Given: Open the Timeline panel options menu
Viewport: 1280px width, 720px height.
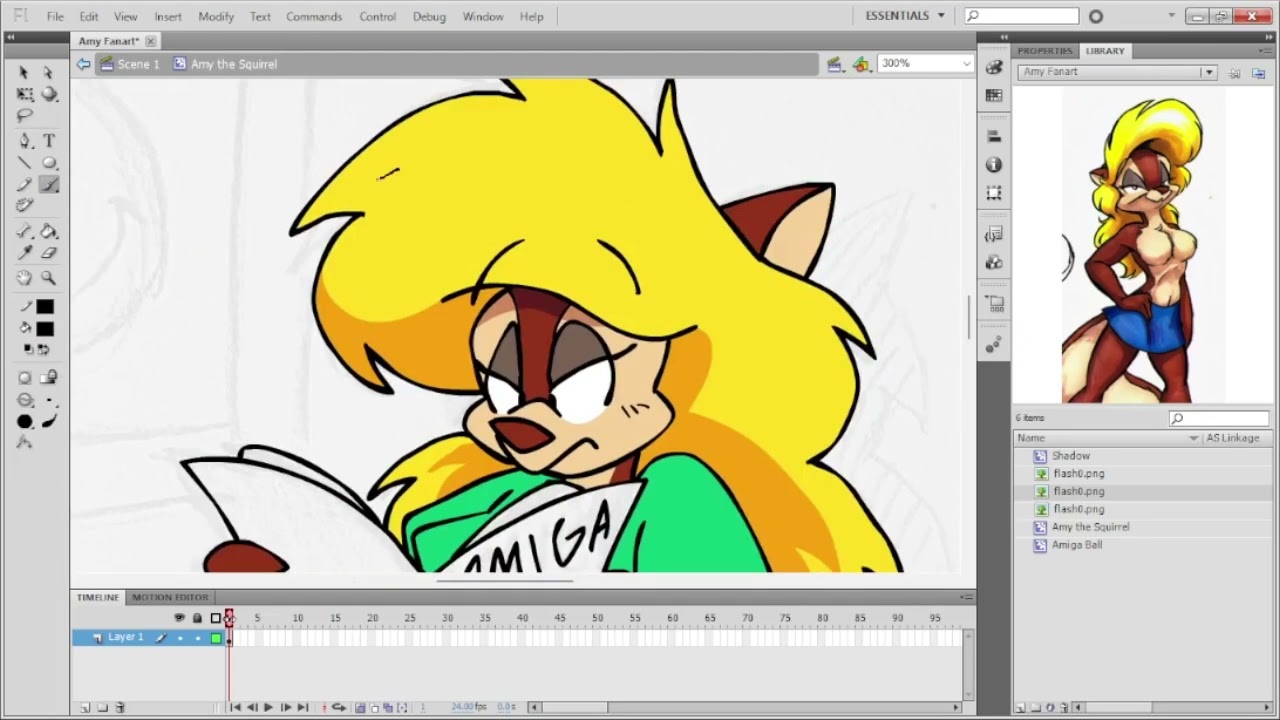Looking at the screenshot, I should 966,597.
